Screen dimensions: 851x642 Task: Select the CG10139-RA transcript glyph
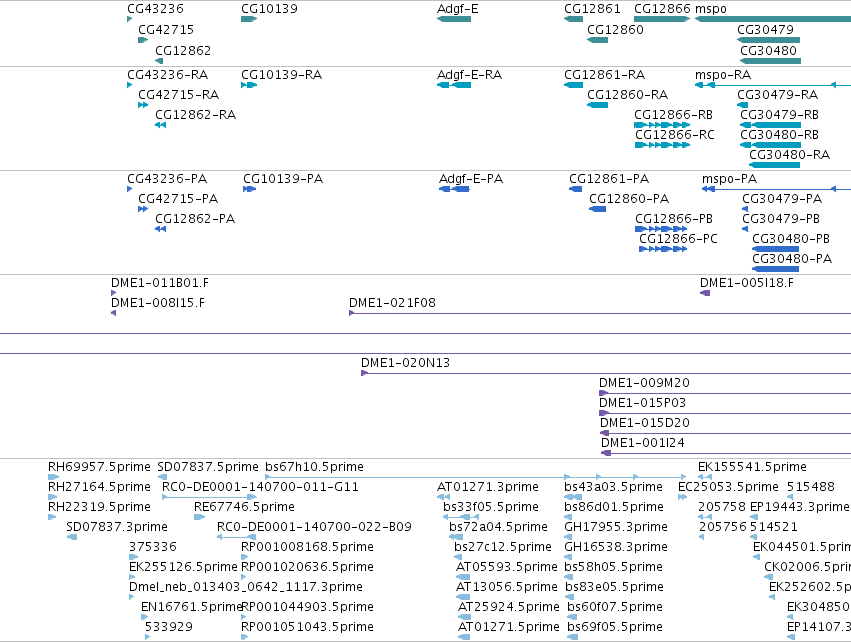[249, 85]
